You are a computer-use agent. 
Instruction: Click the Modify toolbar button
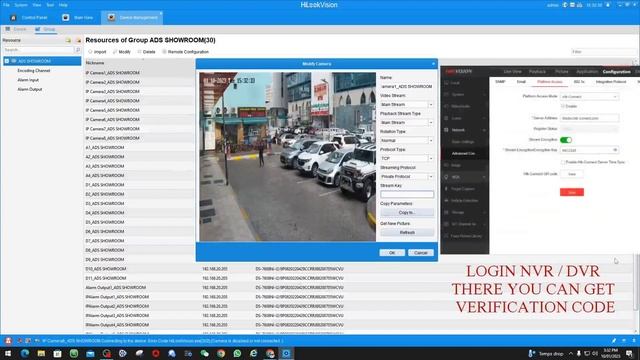point(122,52)
